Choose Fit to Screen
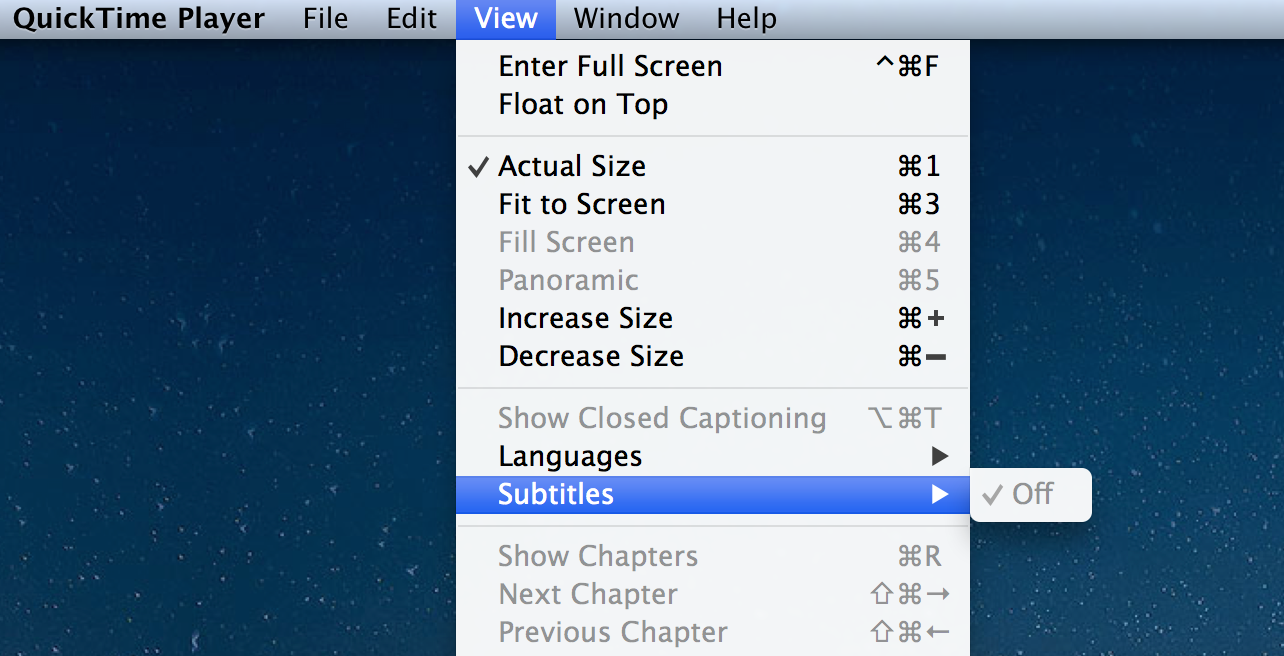 (582, 204)
